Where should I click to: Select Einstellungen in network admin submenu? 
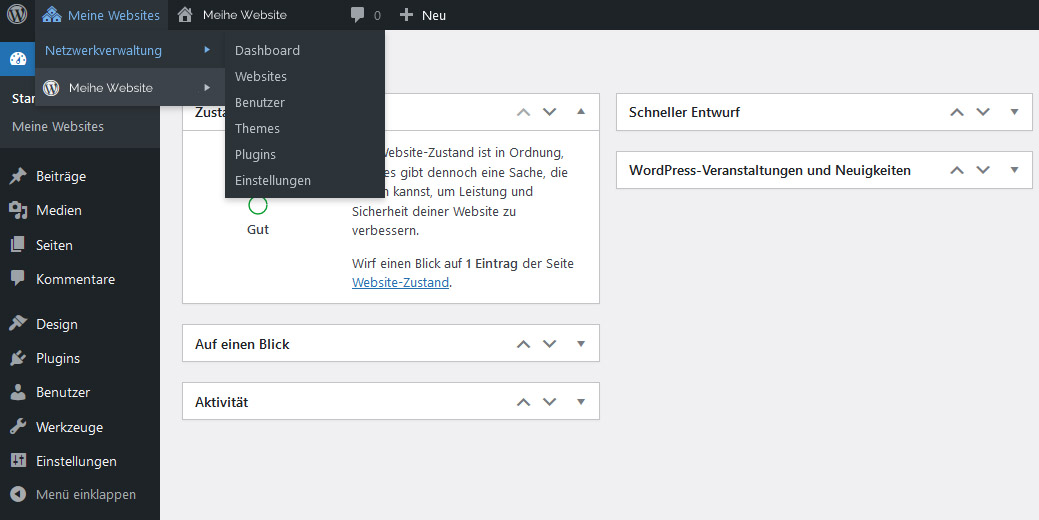272,180
